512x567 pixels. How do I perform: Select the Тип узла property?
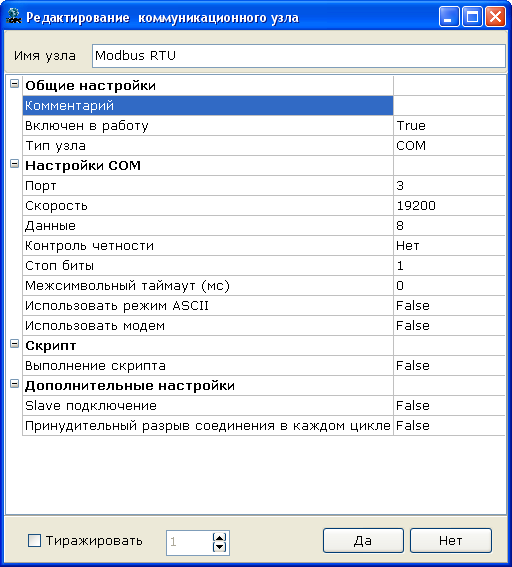tap(208, 146)
